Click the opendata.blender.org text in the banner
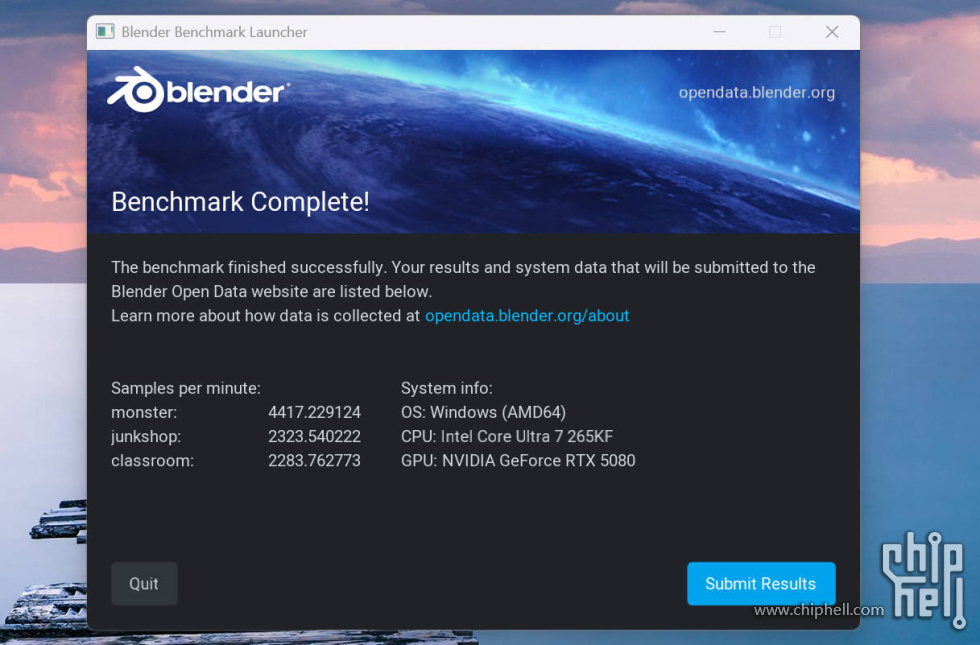The width and height of the screenshot is (980, 645). pos(756,92)
